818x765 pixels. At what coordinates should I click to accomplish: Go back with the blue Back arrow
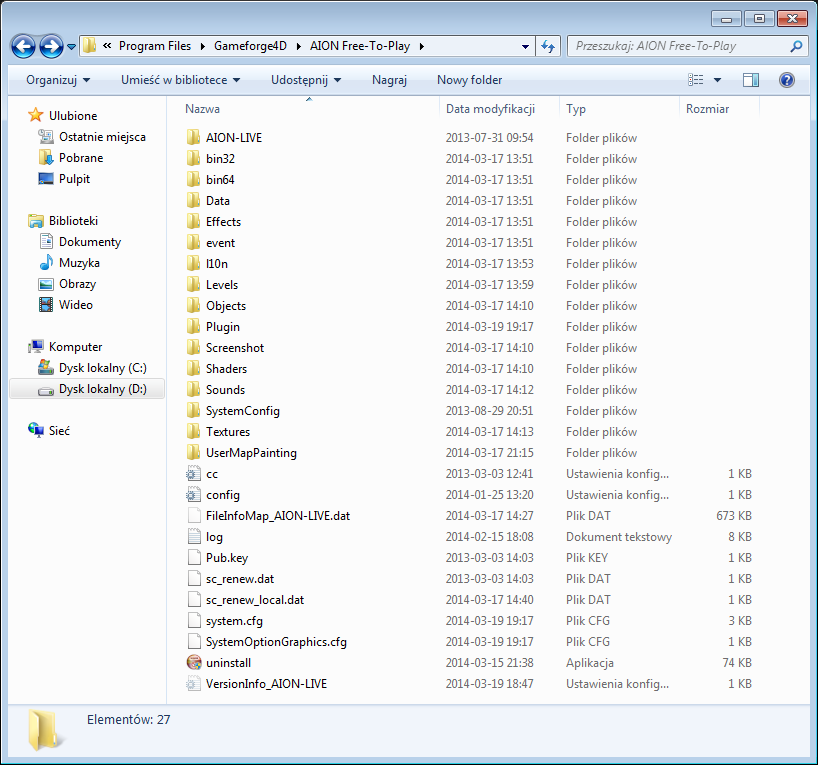[x=23, y=46]
